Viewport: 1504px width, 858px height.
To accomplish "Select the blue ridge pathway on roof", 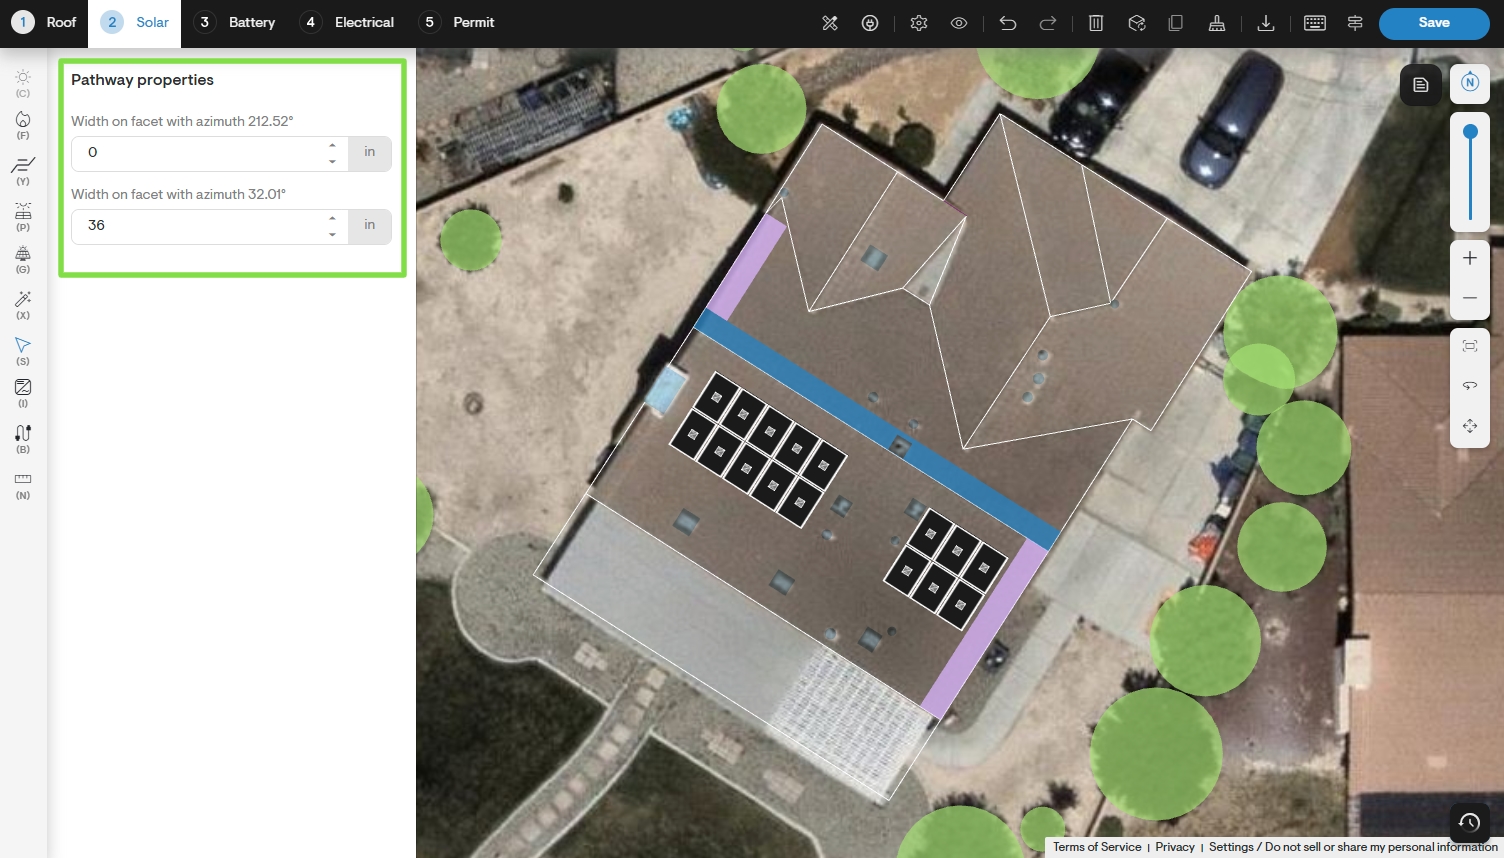I will (x=878, y=430).
